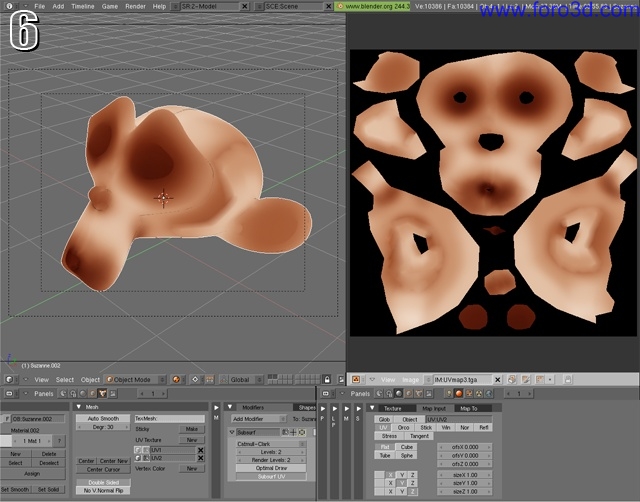Select Script context icon in left Panels header
Image resolution: width=640 pixels, height=502 pixels.
[73, 393]
